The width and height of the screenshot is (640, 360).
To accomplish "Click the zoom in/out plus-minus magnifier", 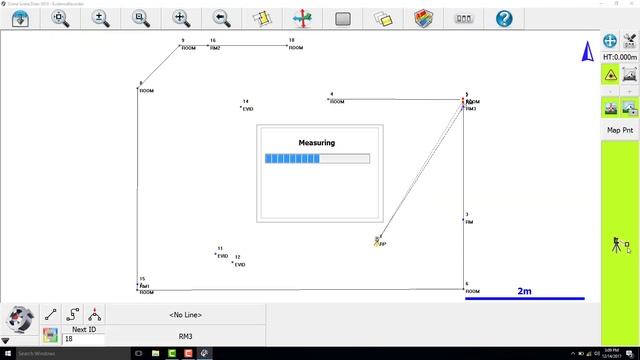I will coord(100,19).
